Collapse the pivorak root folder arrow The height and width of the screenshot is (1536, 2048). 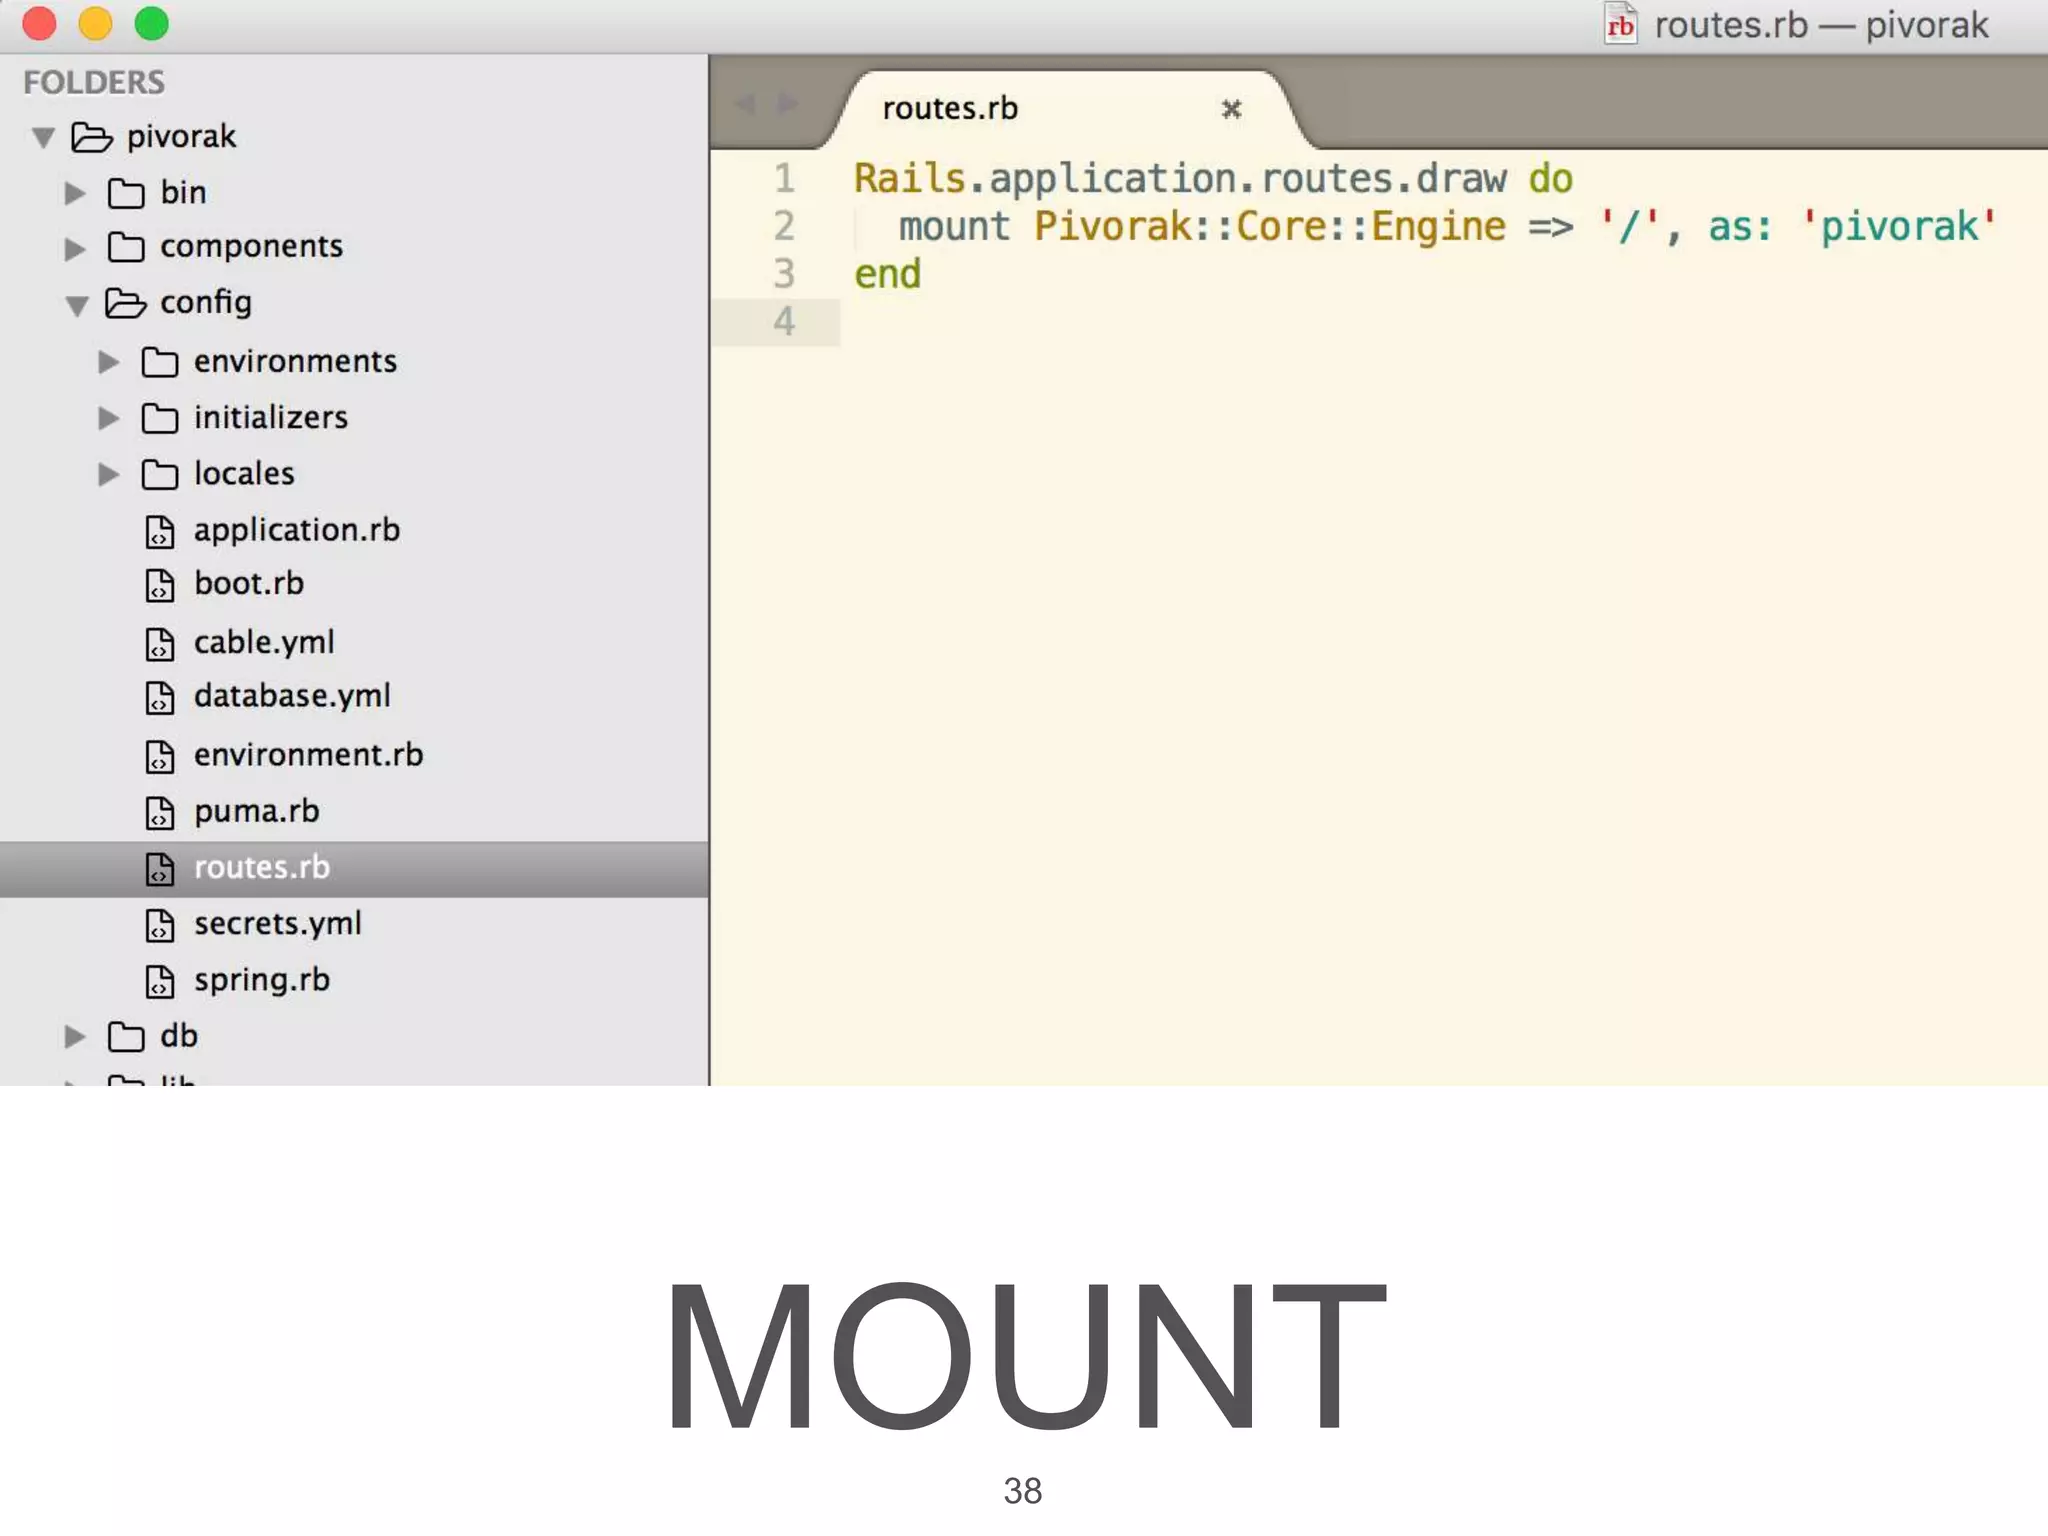(43, 138)
